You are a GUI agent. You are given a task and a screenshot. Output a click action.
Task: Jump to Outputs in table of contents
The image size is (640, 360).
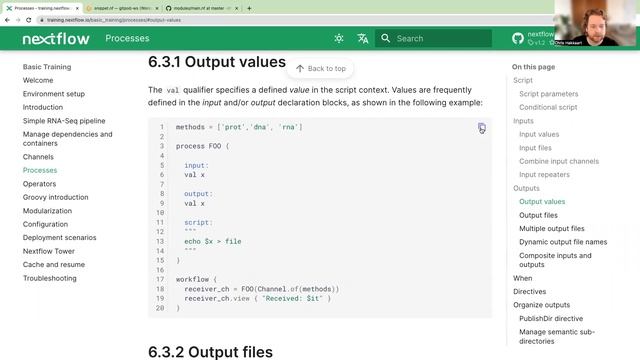click(526, 188)
